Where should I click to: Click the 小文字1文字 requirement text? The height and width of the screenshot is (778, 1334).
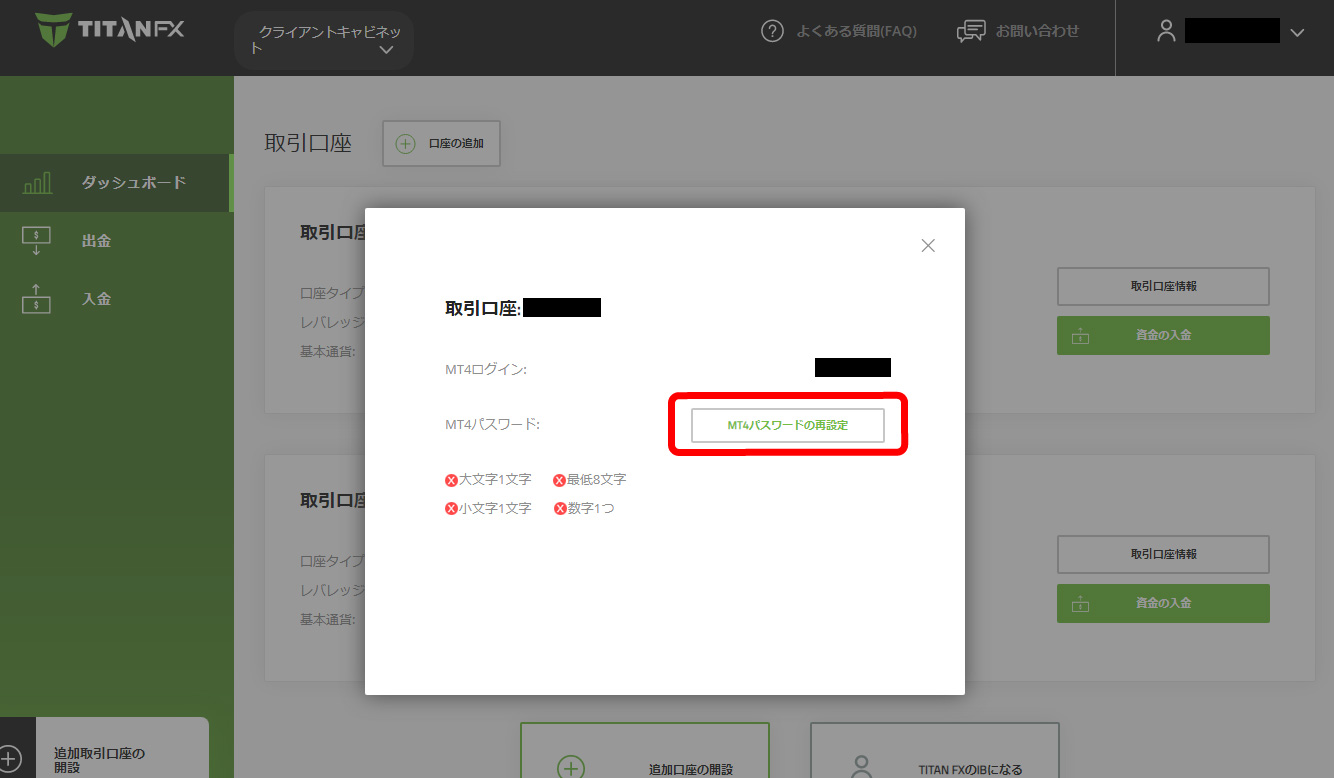[495, 508]
